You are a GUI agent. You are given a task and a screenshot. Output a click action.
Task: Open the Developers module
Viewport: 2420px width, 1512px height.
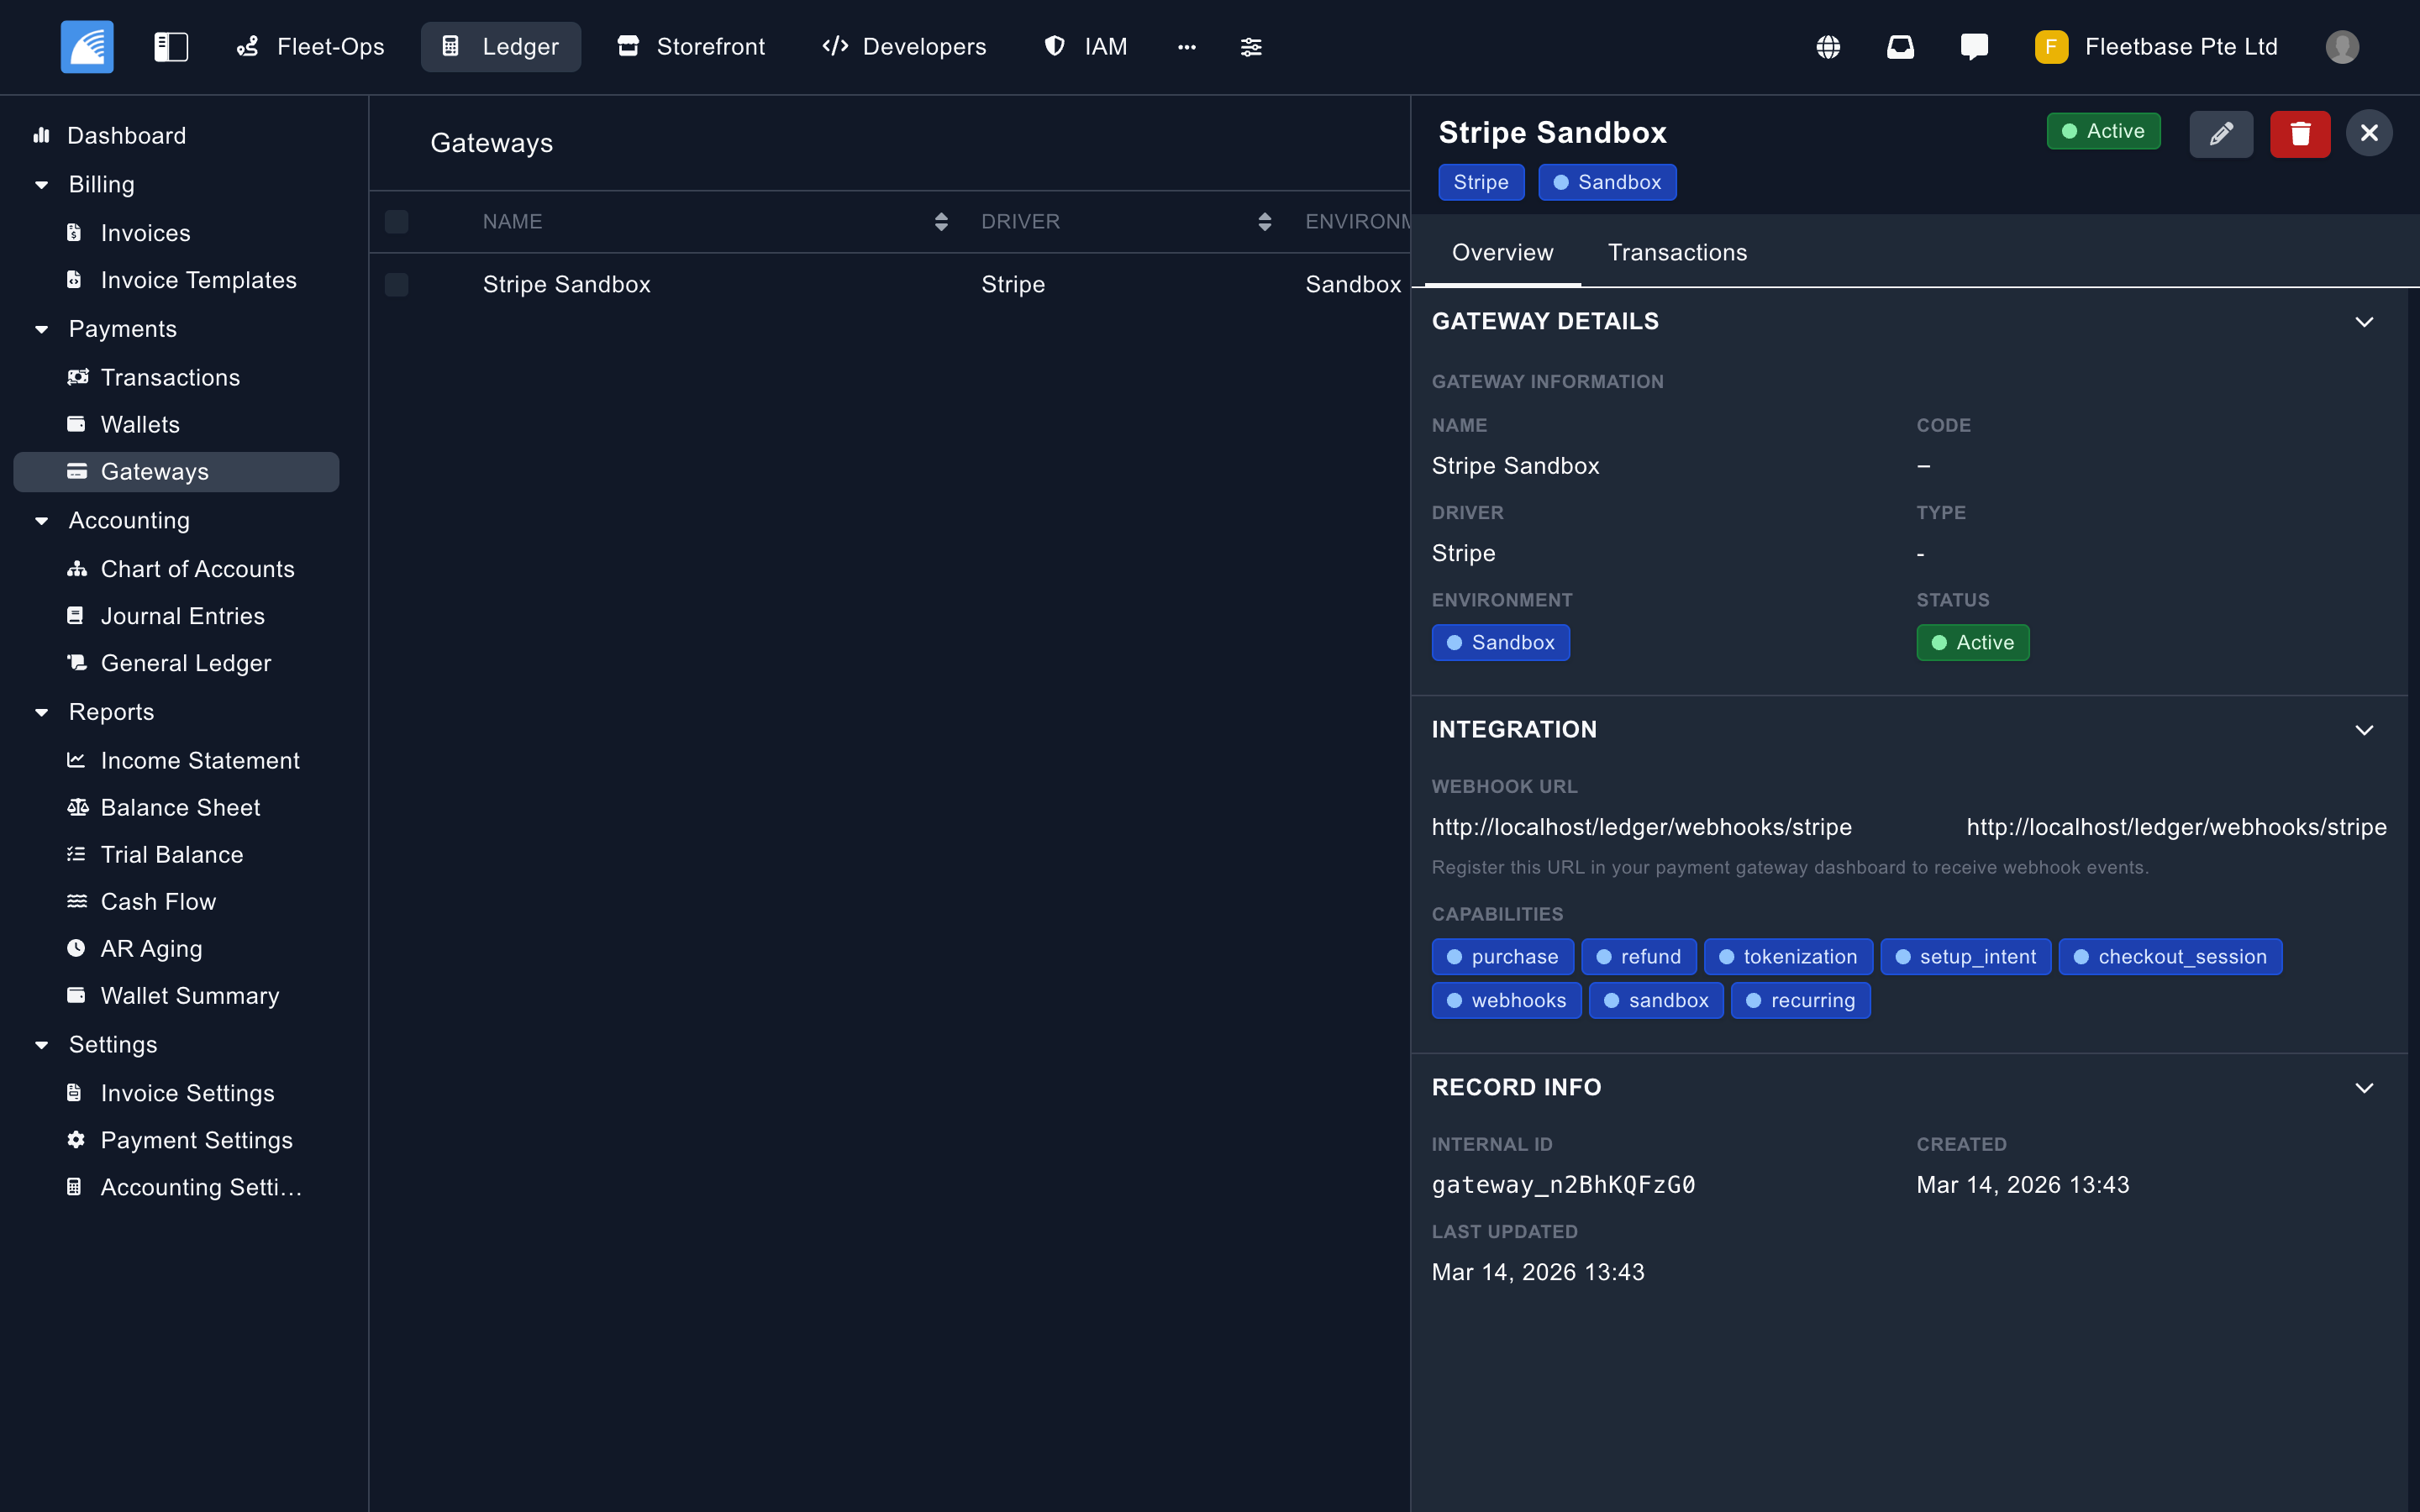click(x=904, y=47)
